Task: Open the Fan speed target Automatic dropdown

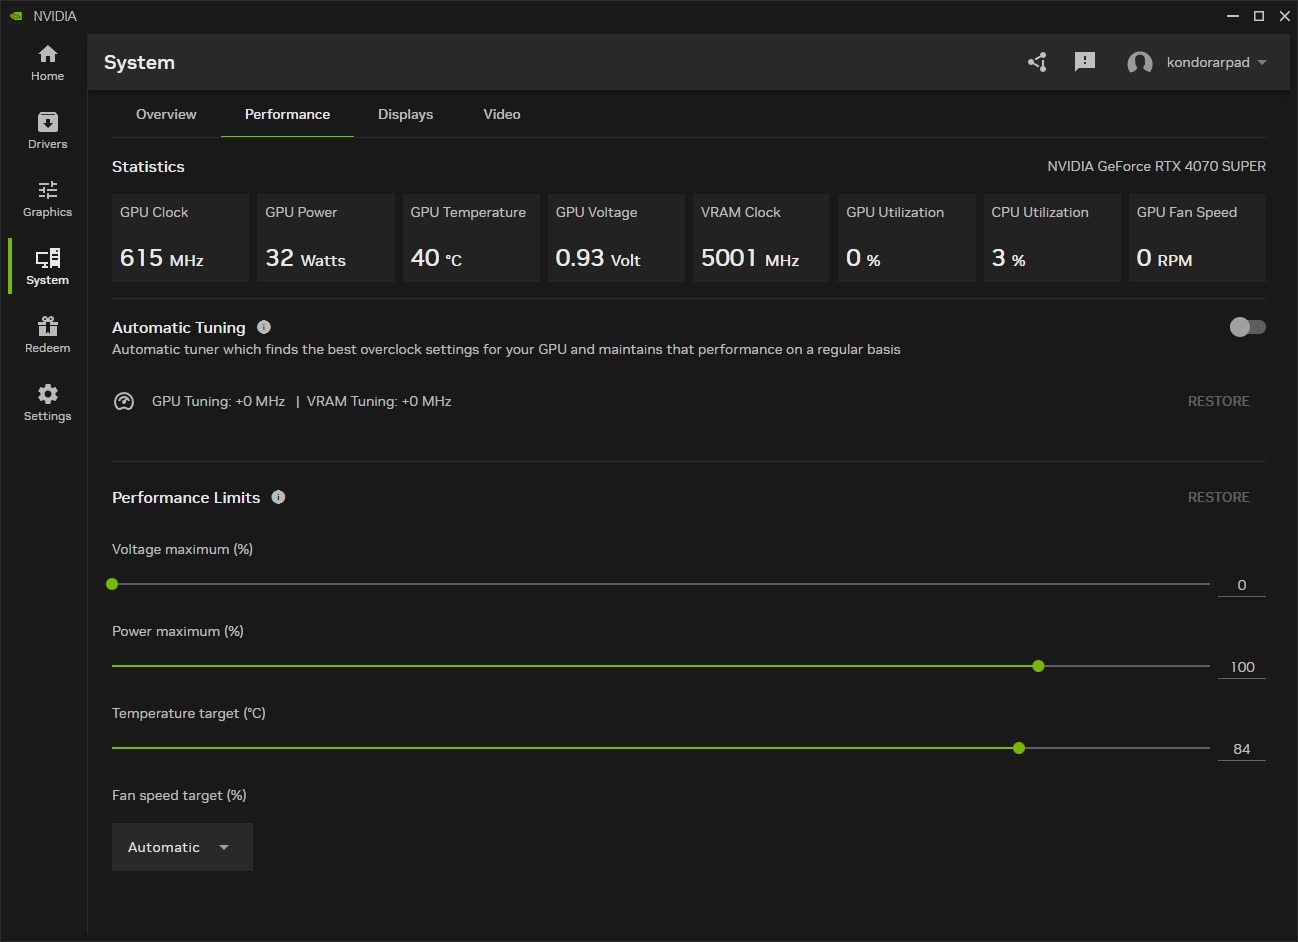Action: tap(182, 847)
